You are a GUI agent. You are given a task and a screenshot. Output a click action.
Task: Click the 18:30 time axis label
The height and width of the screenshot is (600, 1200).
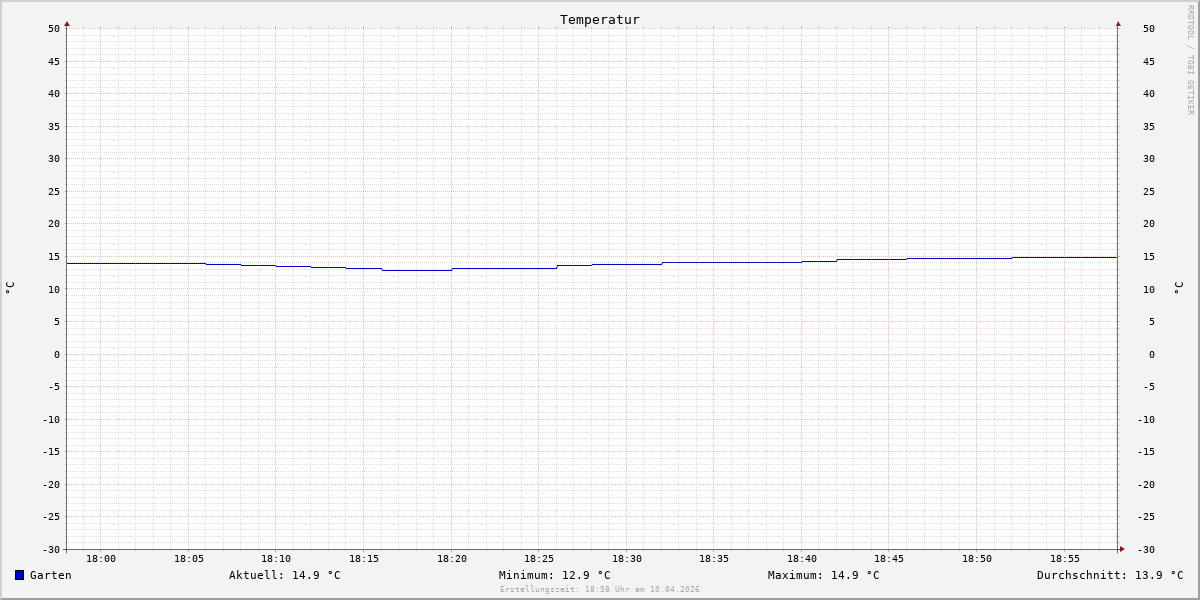(627, 559)
